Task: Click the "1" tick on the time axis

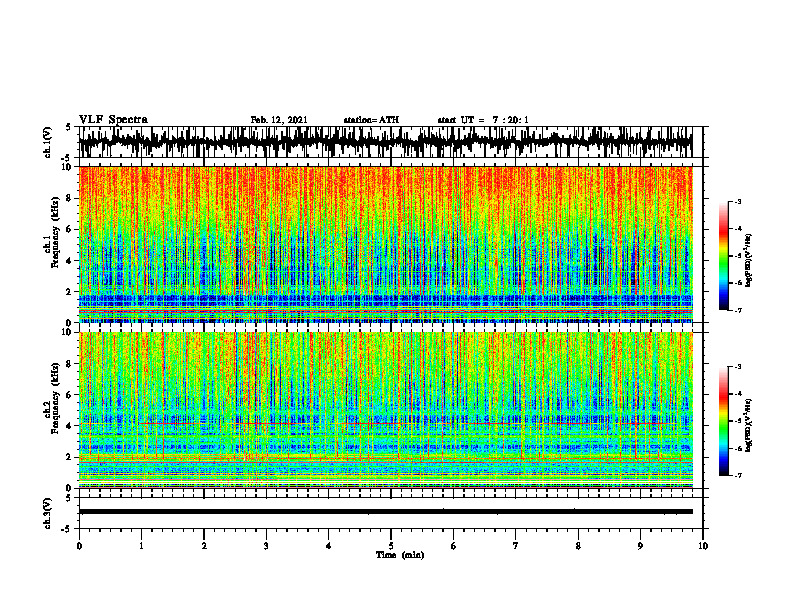Action: click(x=141, y=546)
